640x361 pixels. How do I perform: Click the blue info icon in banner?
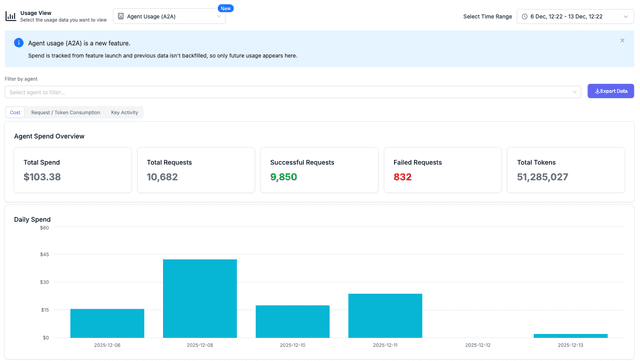[18, 42]
